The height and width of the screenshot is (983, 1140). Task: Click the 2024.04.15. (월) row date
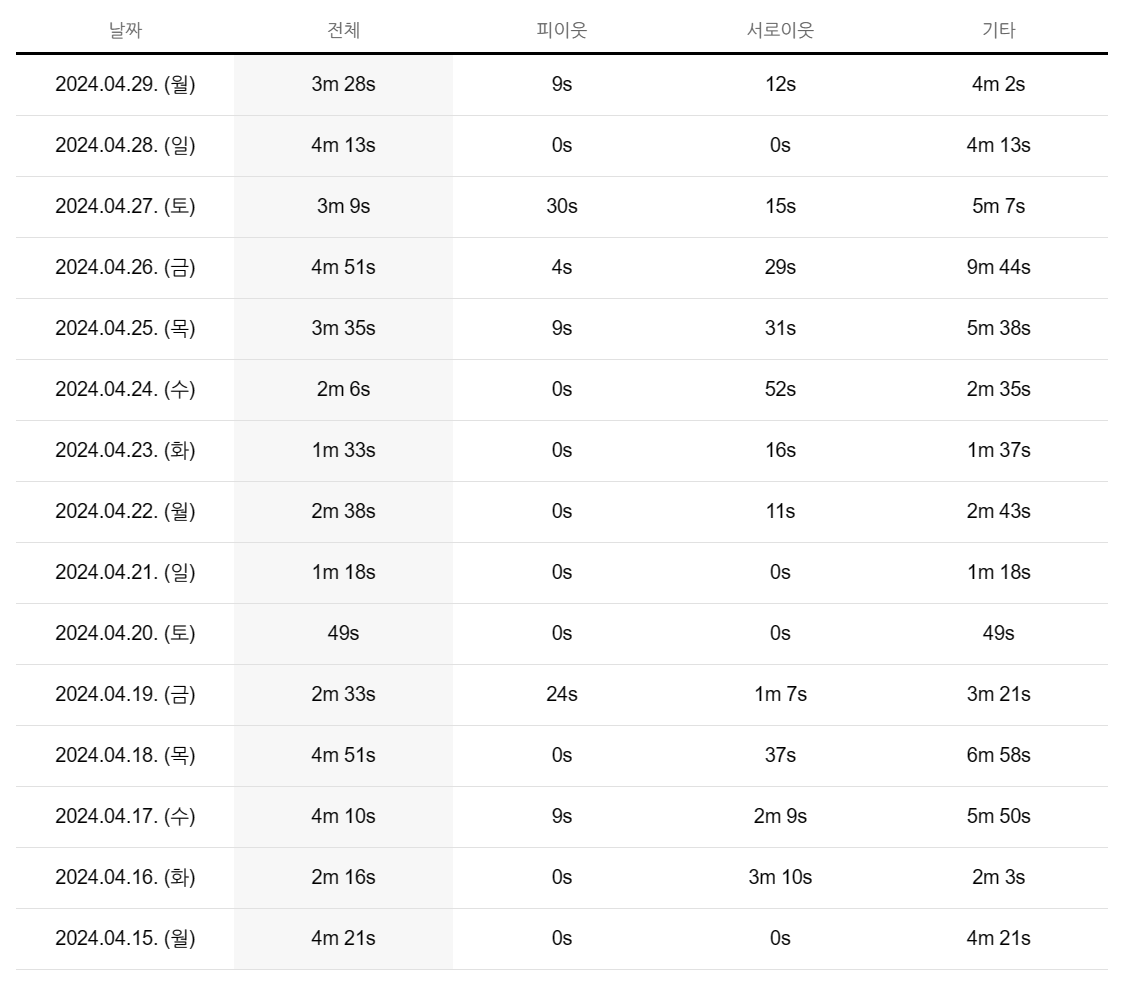125,939
